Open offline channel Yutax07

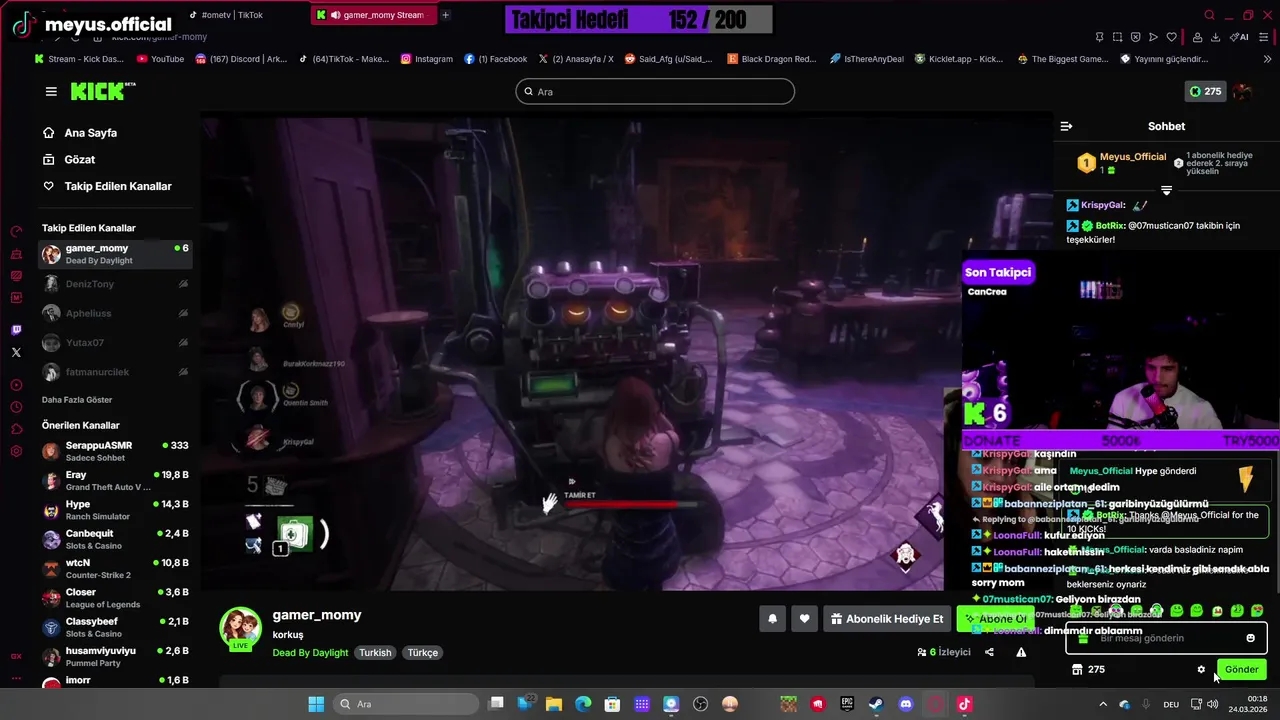[x=115, y=343]
